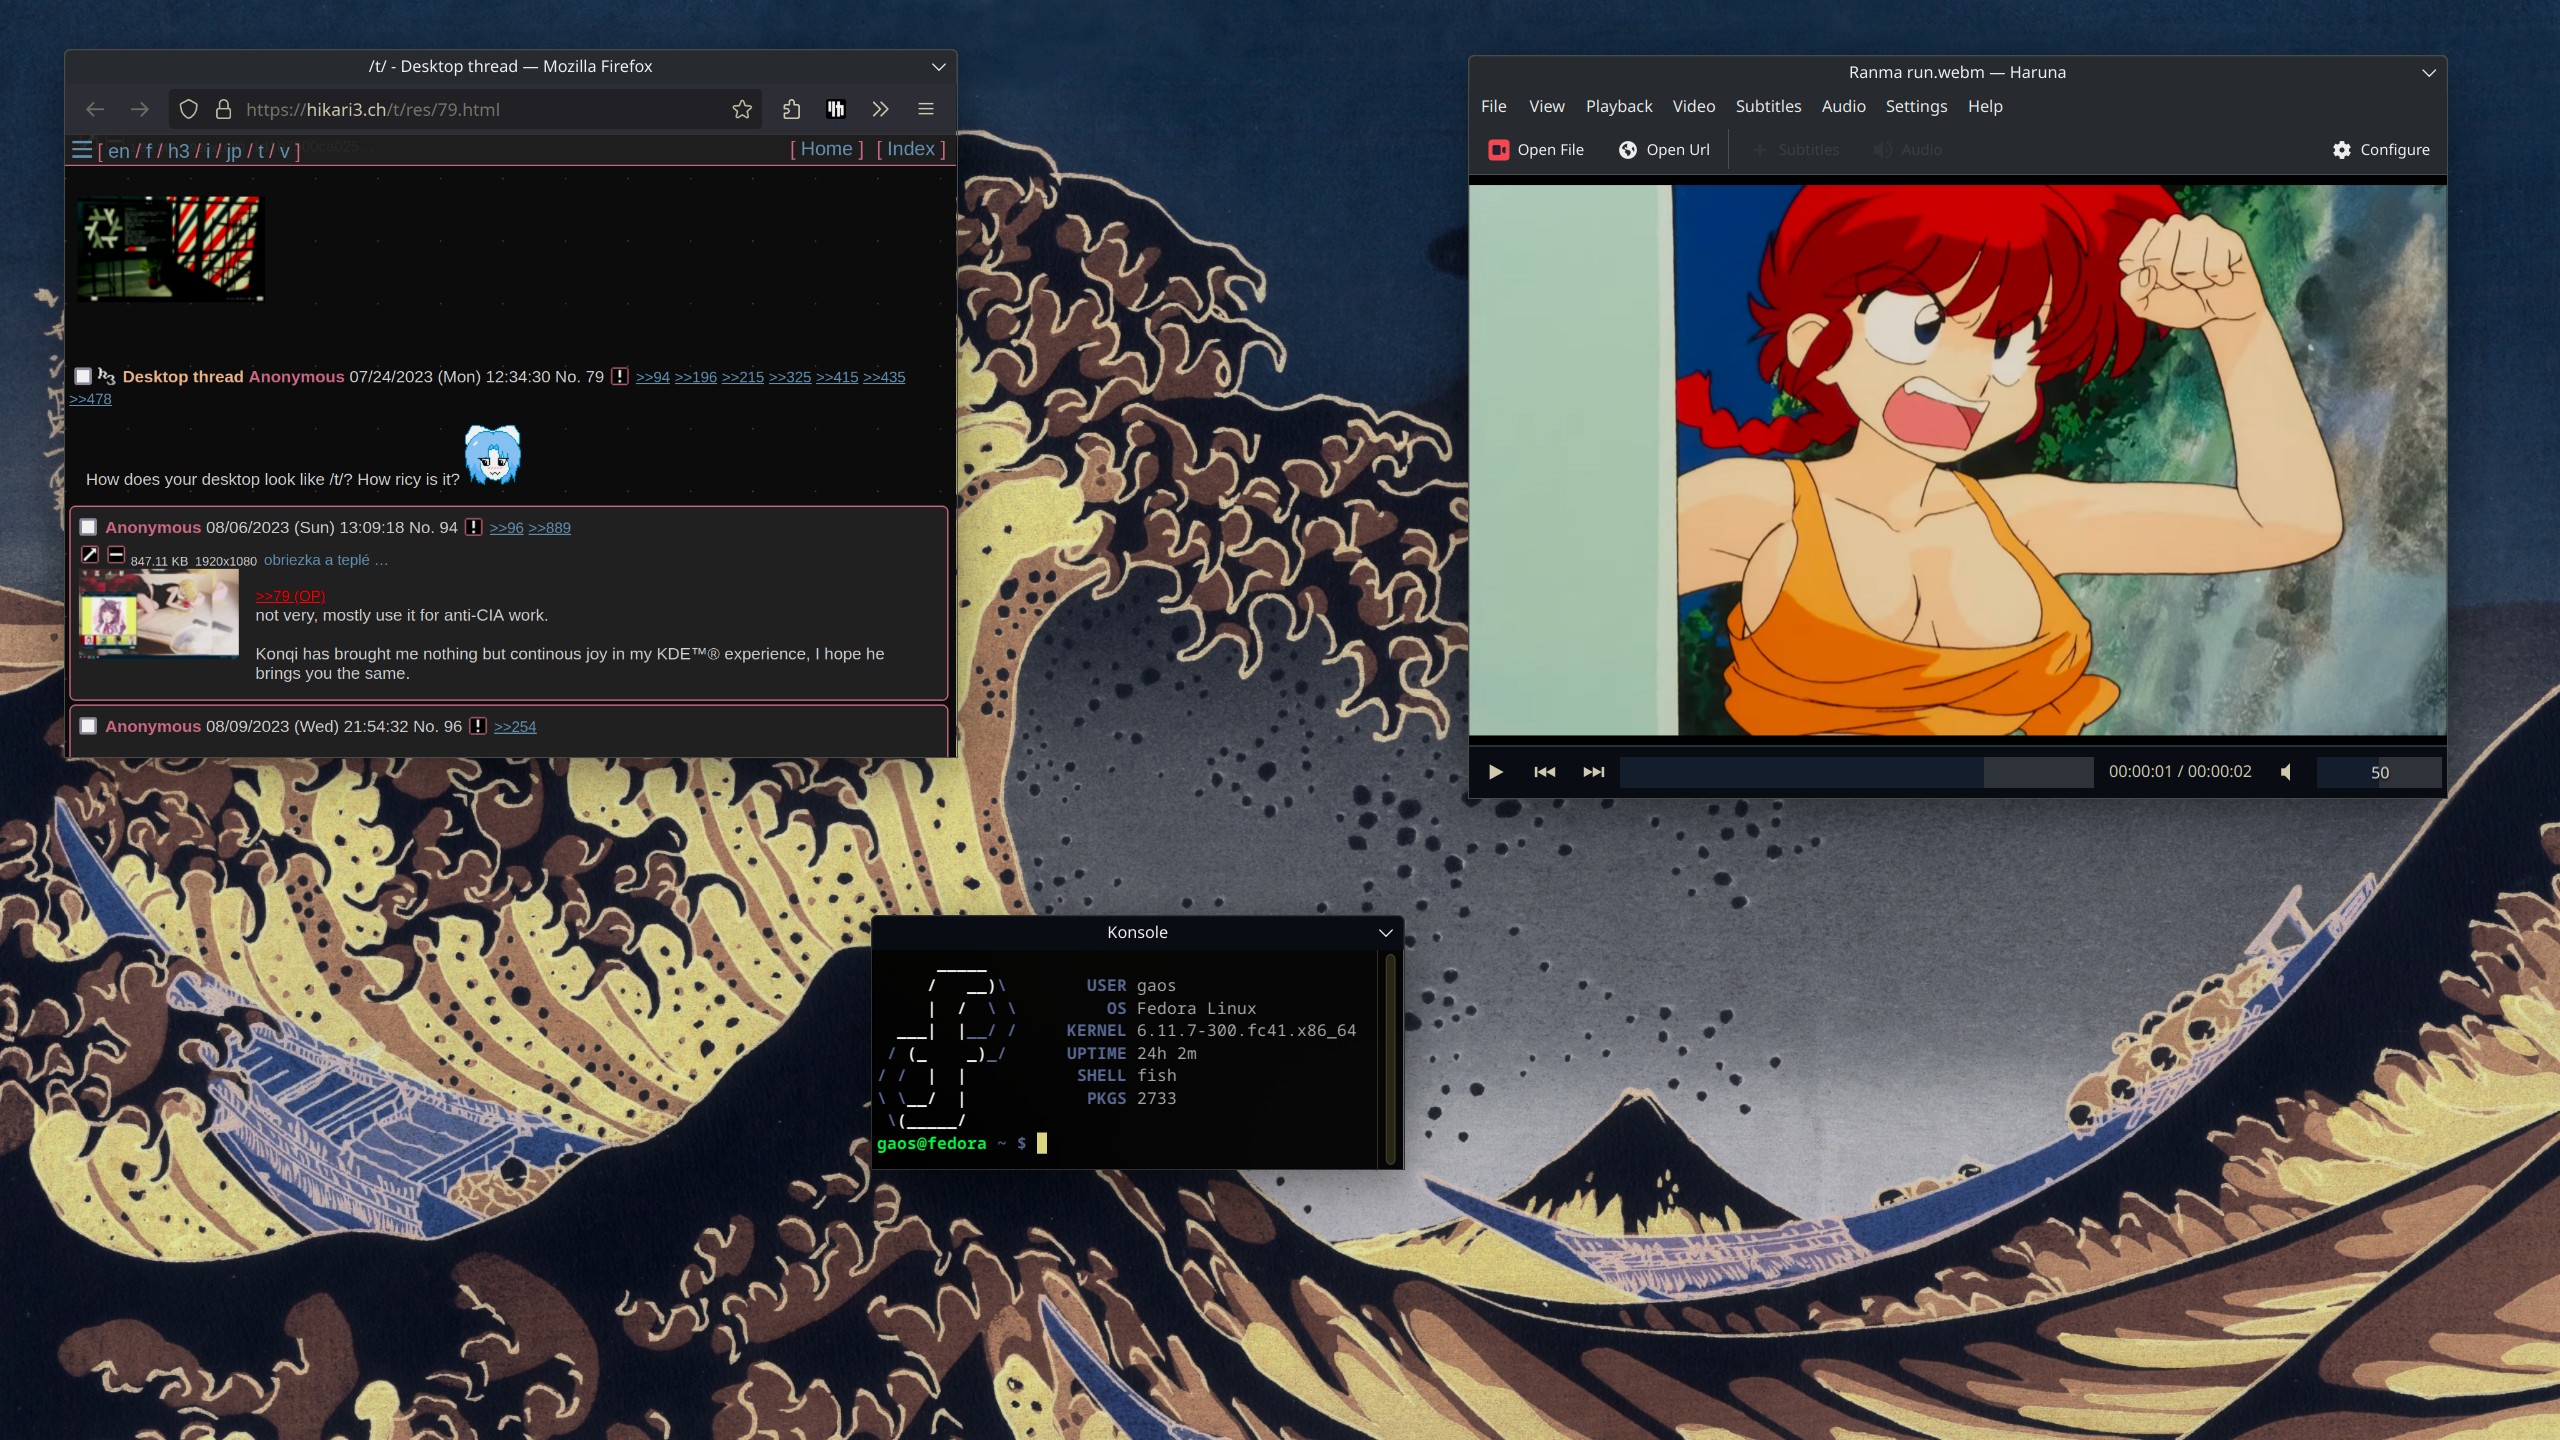Open Firefox hamburger application menu
This screenshot has height=1440, width=2560.
point(925,109)
